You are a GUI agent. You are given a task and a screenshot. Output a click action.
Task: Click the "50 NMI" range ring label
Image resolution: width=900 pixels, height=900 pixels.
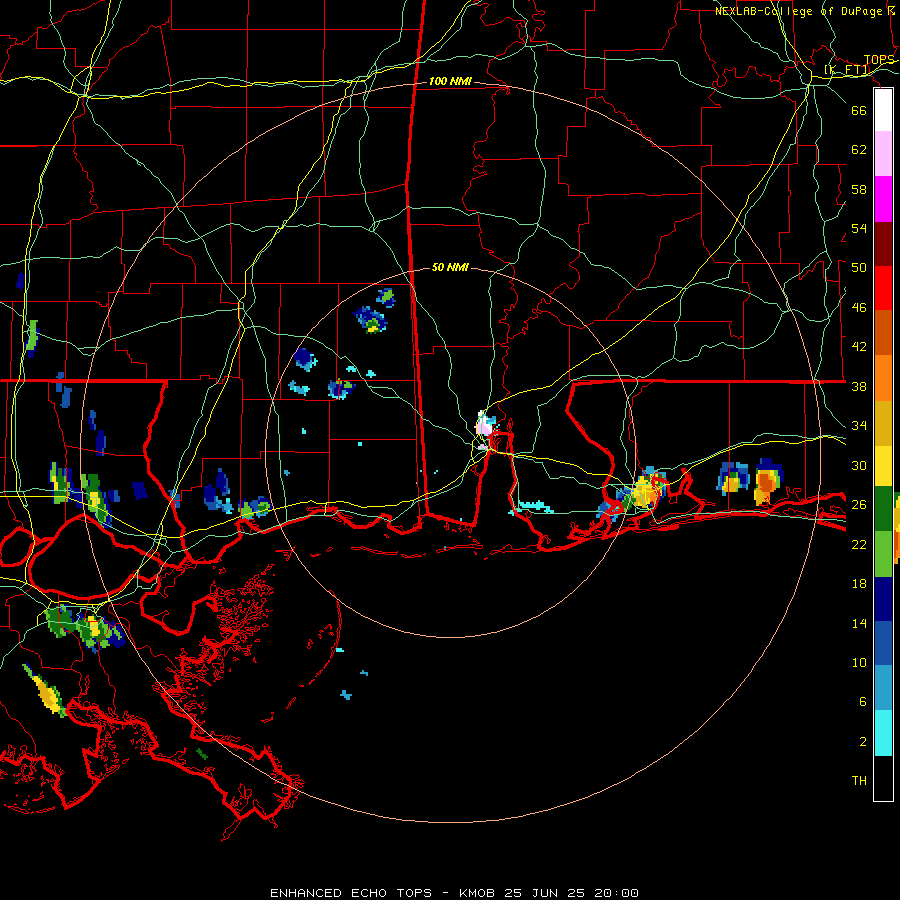450,267
